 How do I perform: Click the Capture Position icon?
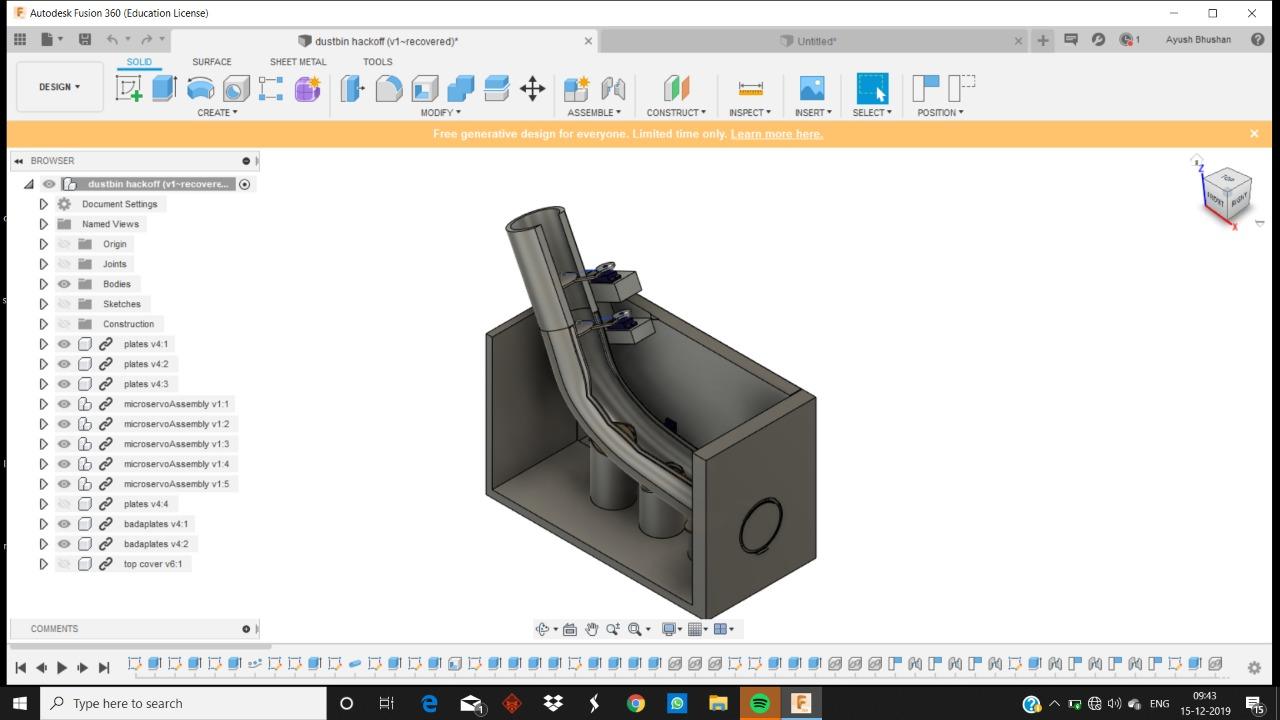[x=926, y=88]
